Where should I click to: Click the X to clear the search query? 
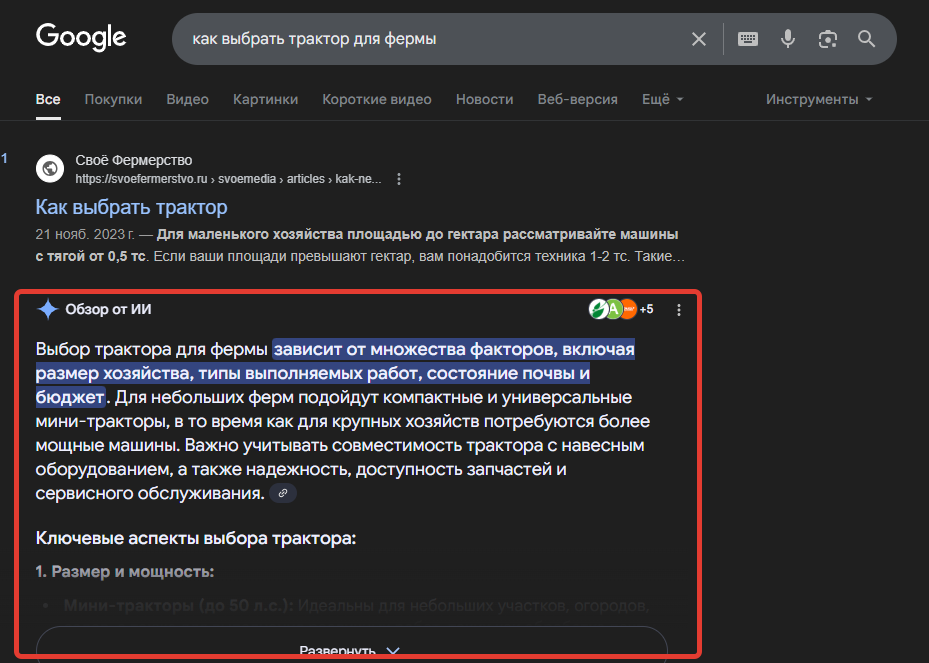click(699, 38)
